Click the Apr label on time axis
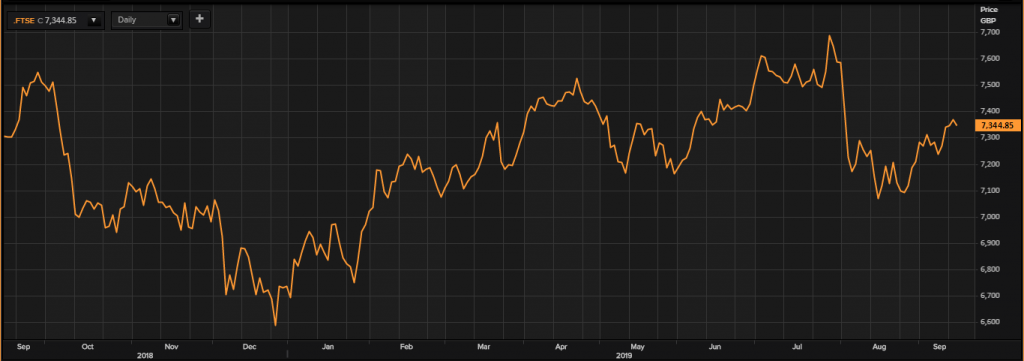 560,346
